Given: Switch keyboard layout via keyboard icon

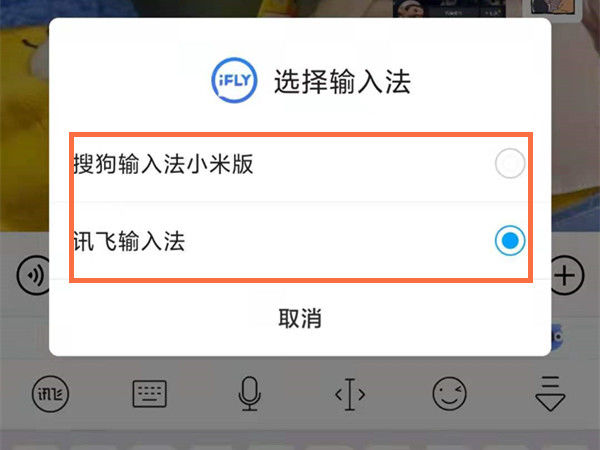Looking at the screenshot, I should click(150, 394).
